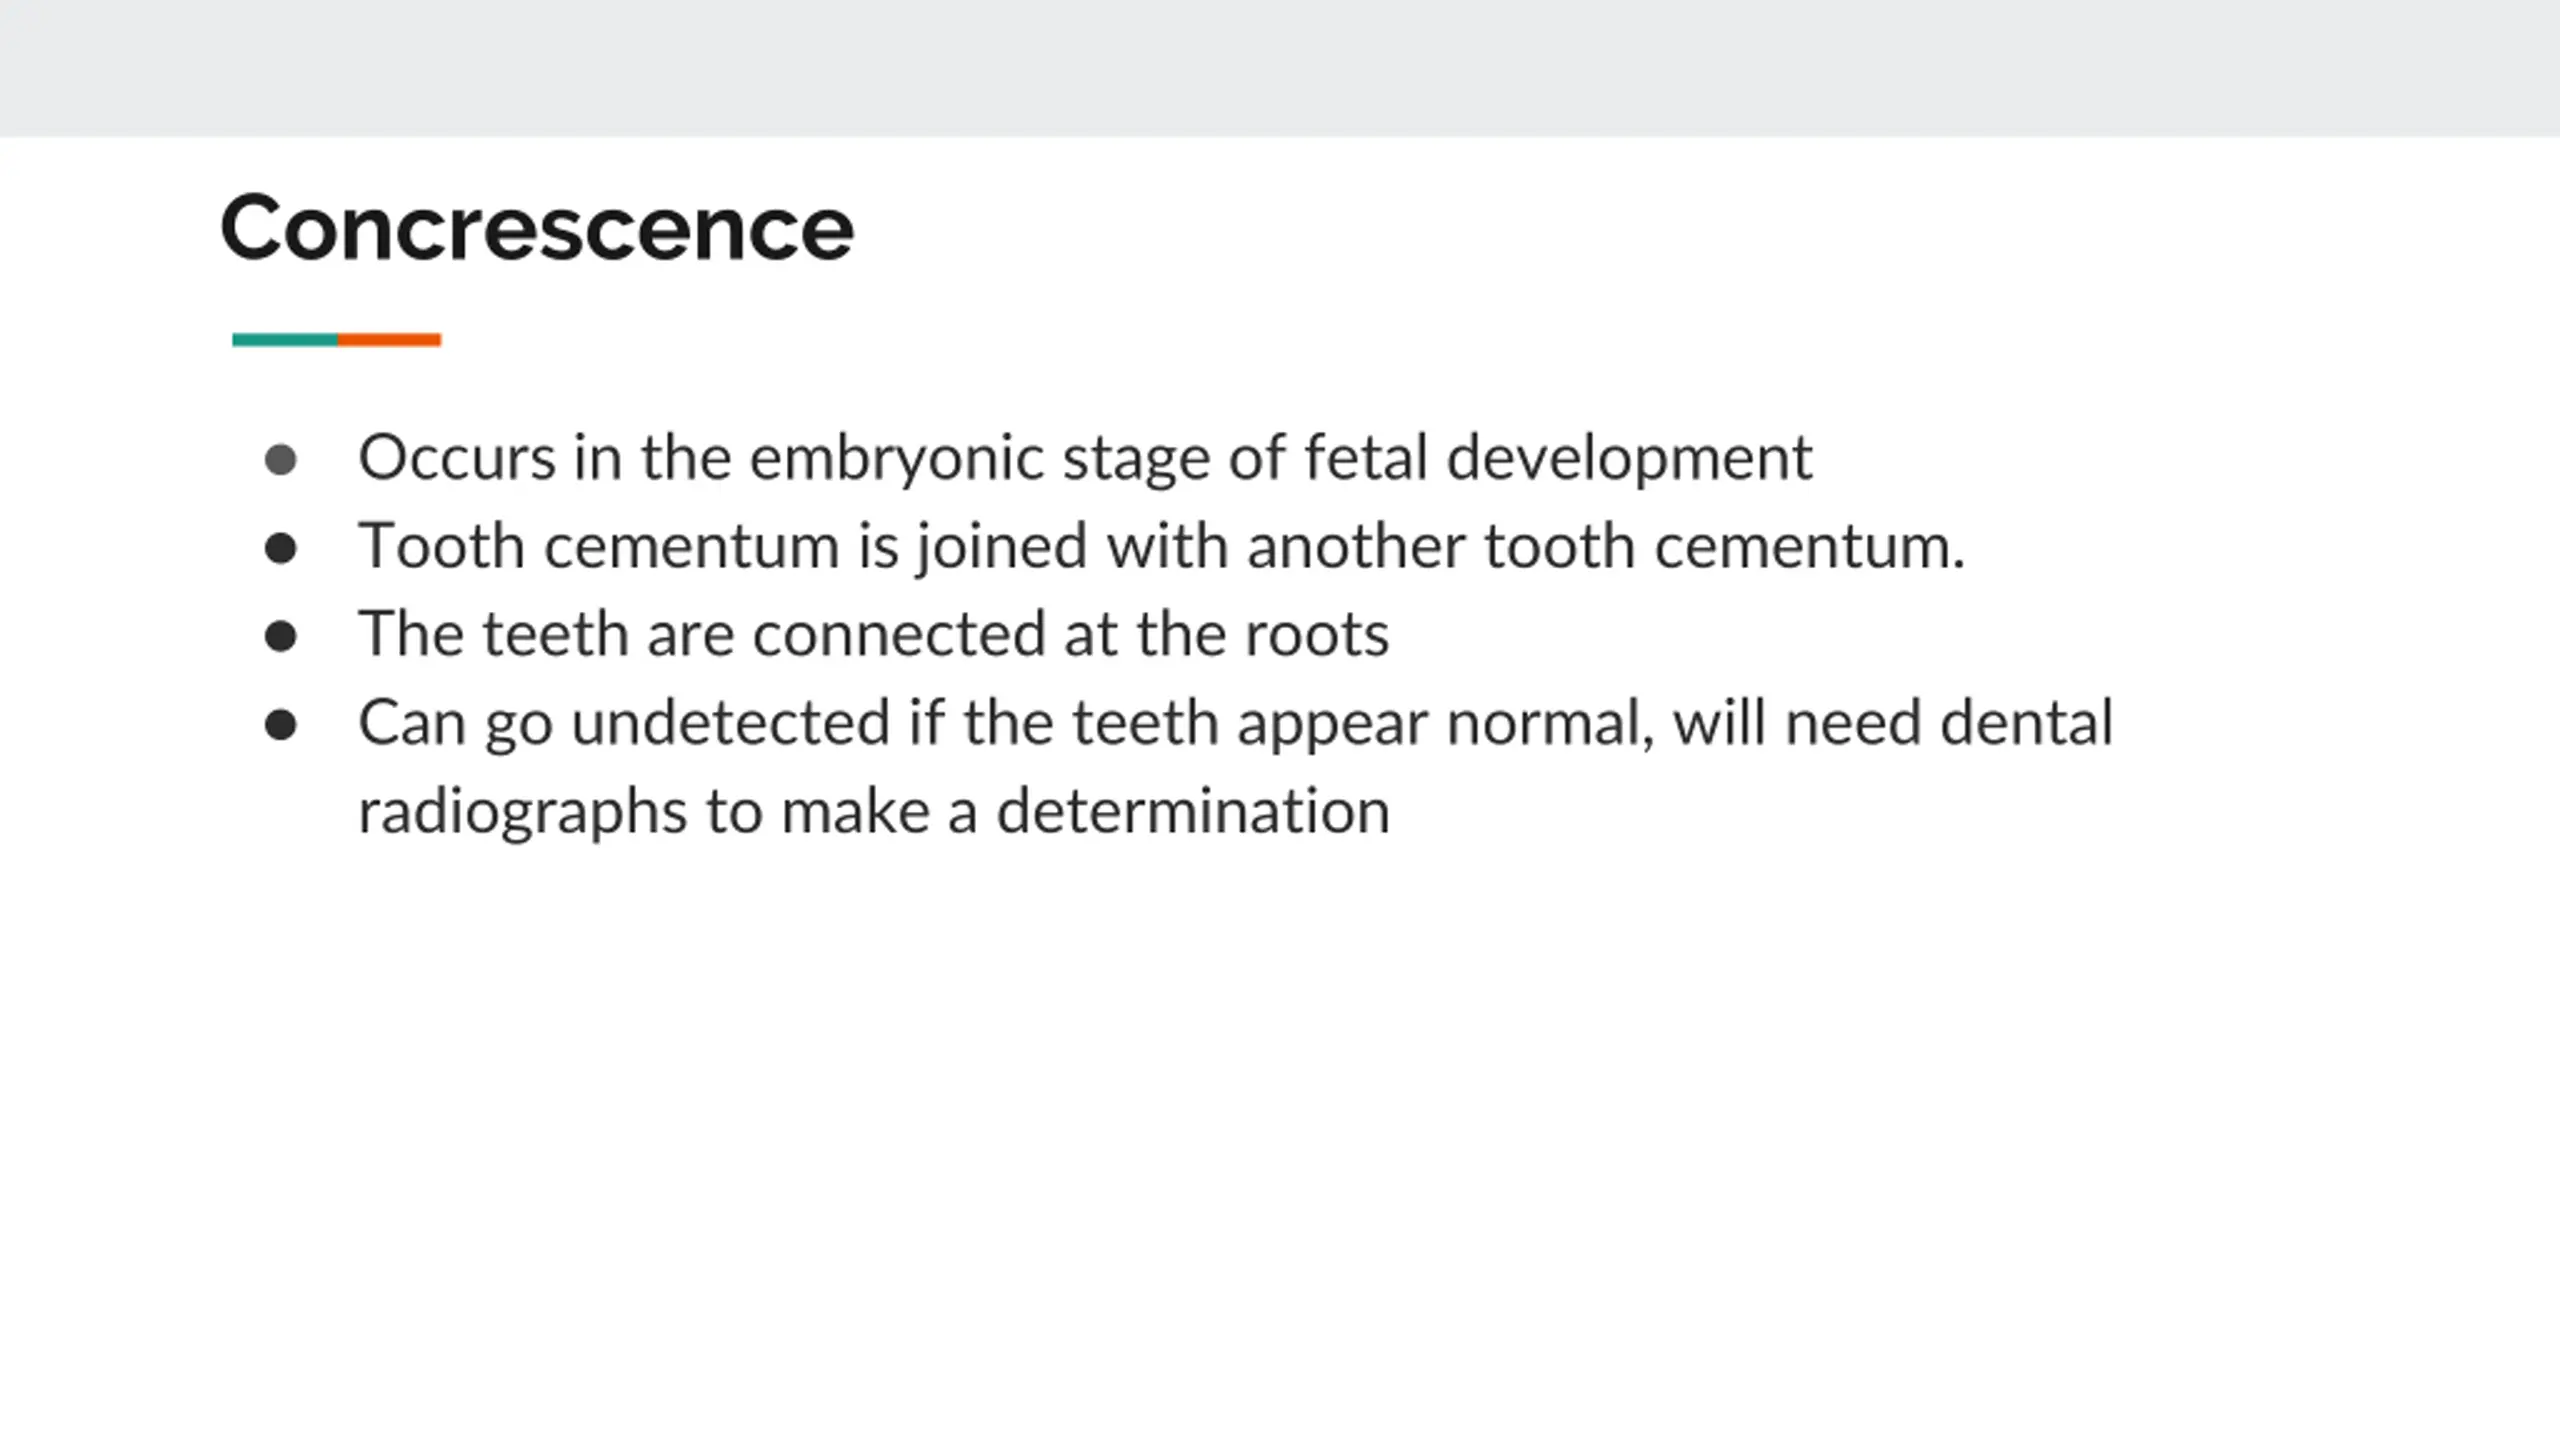Viewport: 2560px width, 1440px height.
Task: Click the bullet dot before "Occurs in the embryonic"
Action: [281, 460]
